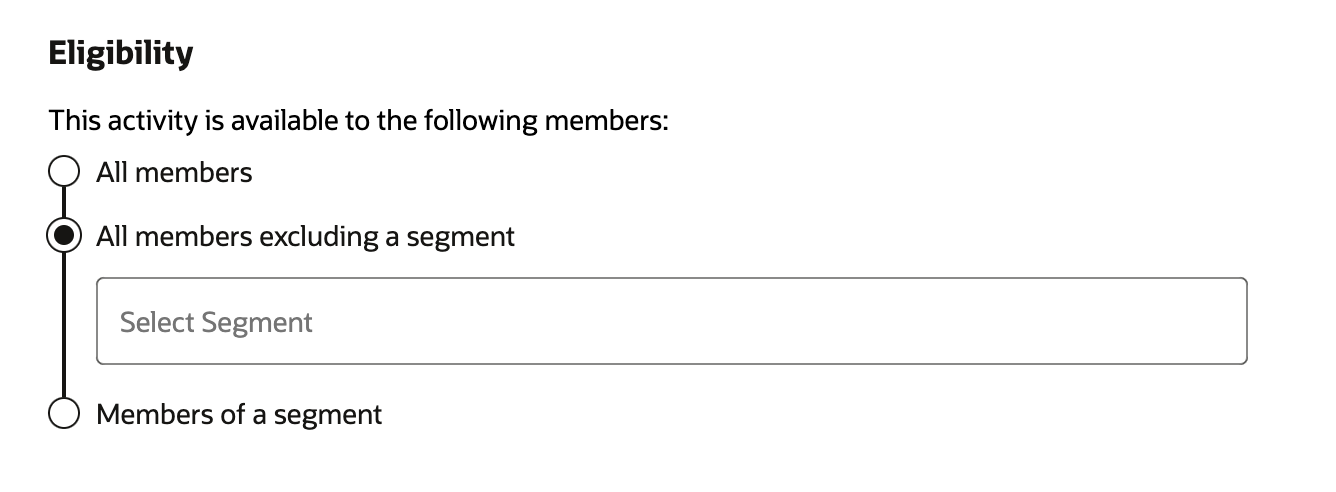Click the word All in the first radio label

(111, 173)
